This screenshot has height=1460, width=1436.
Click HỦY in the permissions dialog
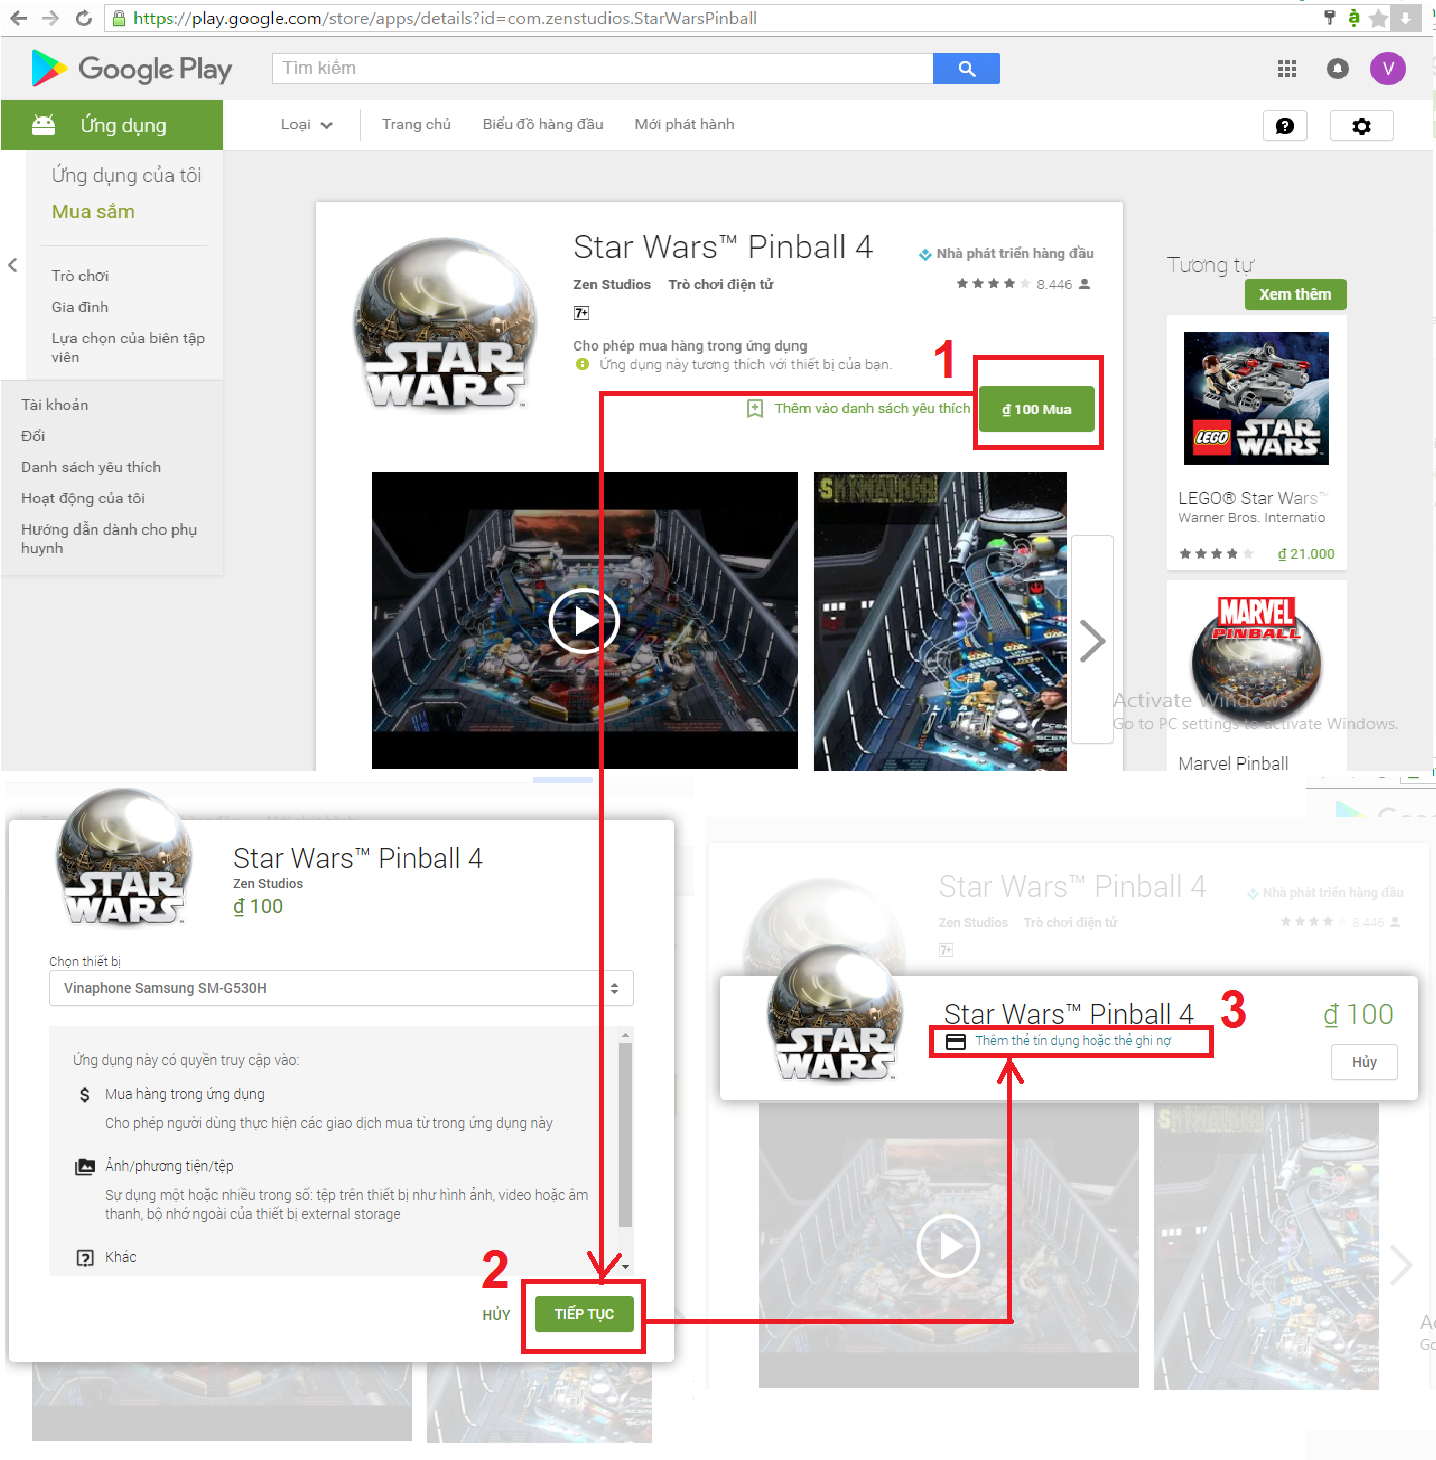(x=496, y=1315)
